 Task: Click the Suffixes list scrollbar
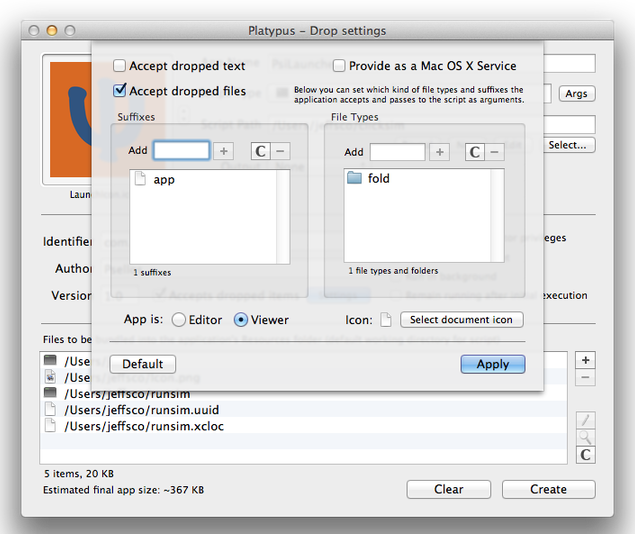[283, 217]
